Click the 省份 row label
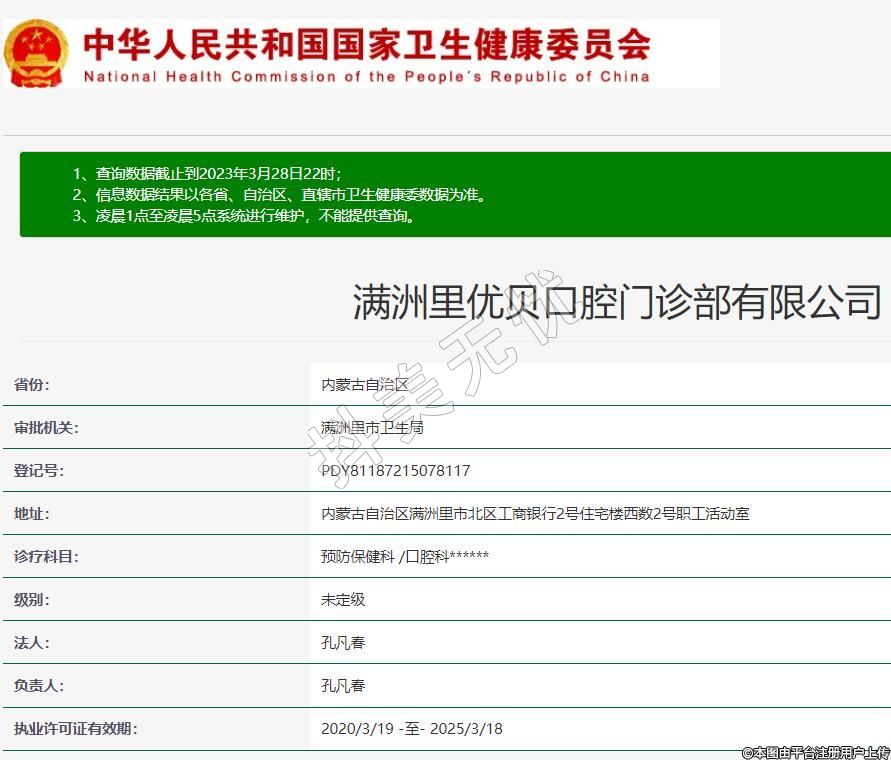This screenshot has height=760, width=891. (32, 385)
